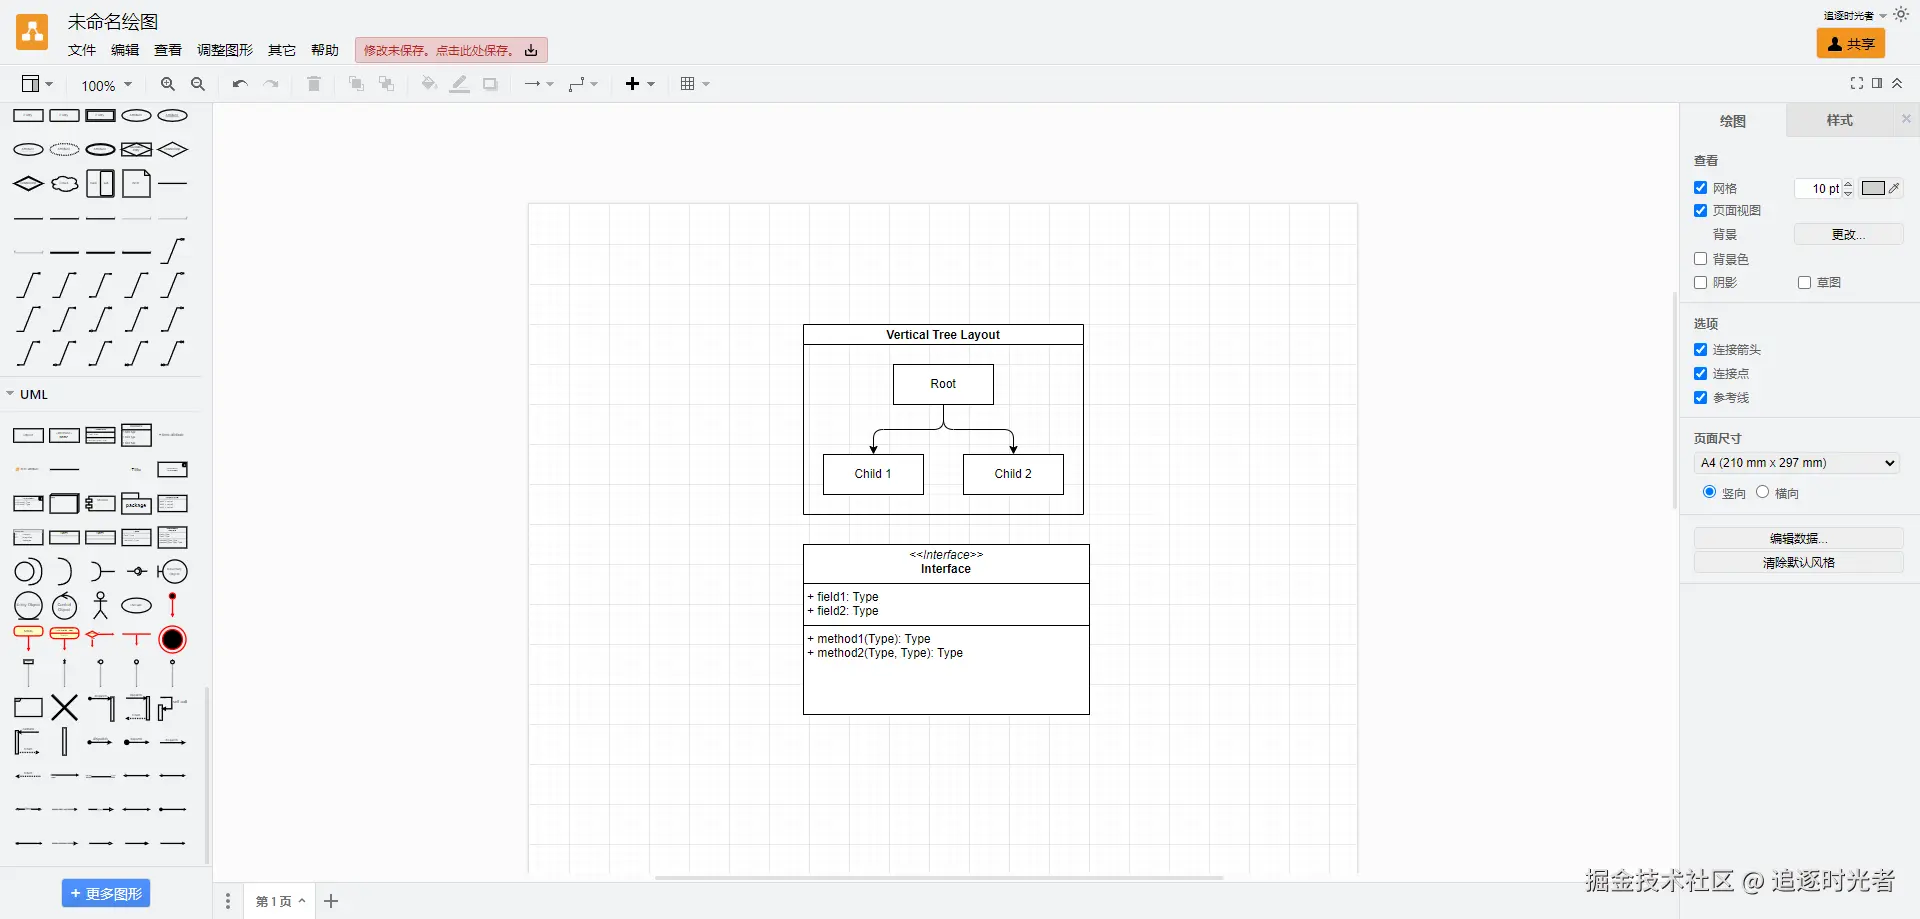Viewport: 1920px width, 919px height.
Task: Uncheck the 网格 grid checkbox
Action: point(1700,188)
